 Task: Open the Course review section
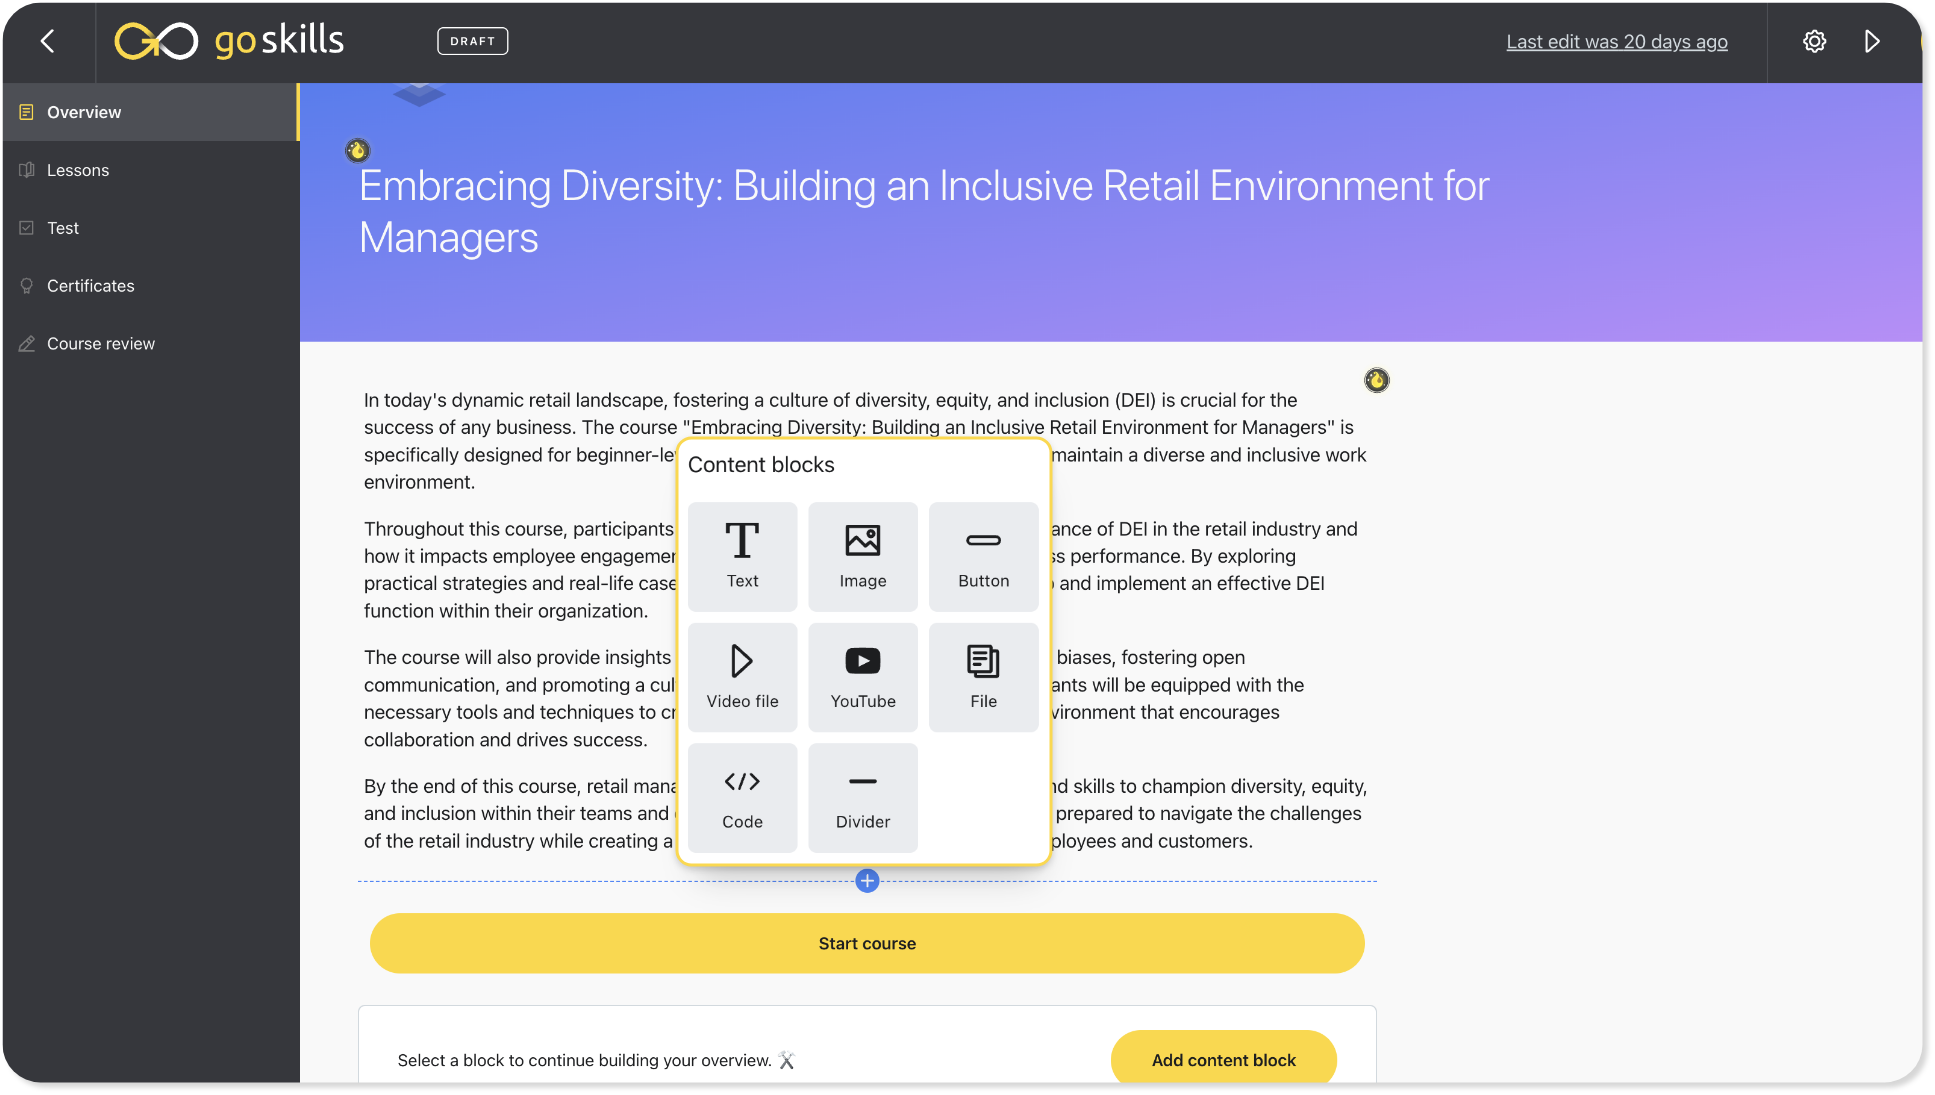pos(101,343)
